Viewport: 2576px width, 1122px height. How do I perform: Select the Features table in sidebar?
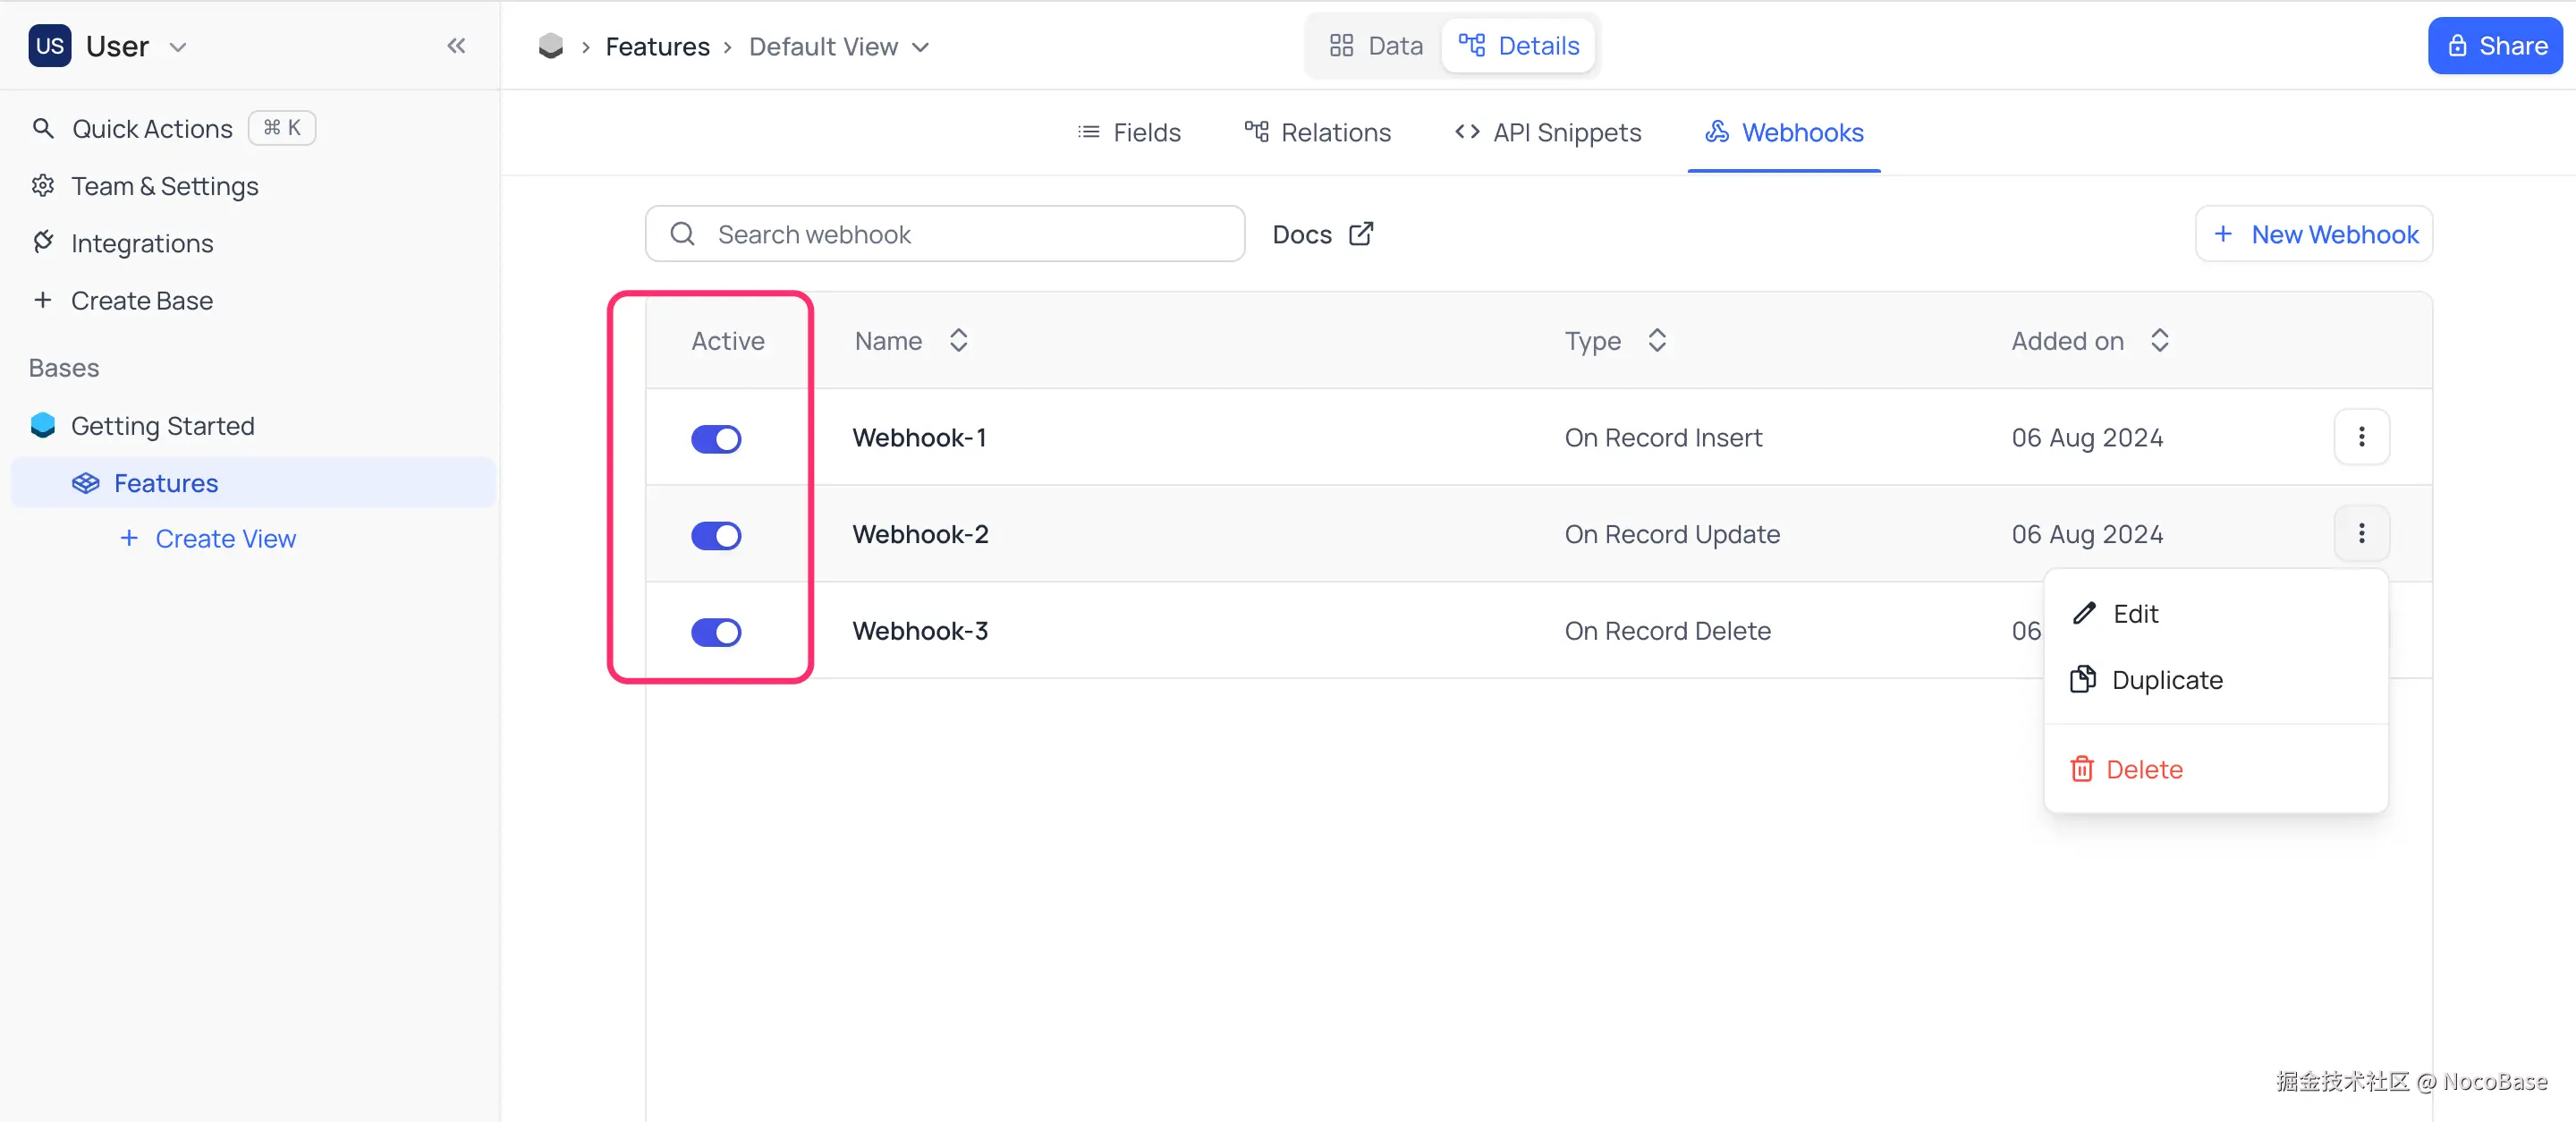click(x=253, y=483)
